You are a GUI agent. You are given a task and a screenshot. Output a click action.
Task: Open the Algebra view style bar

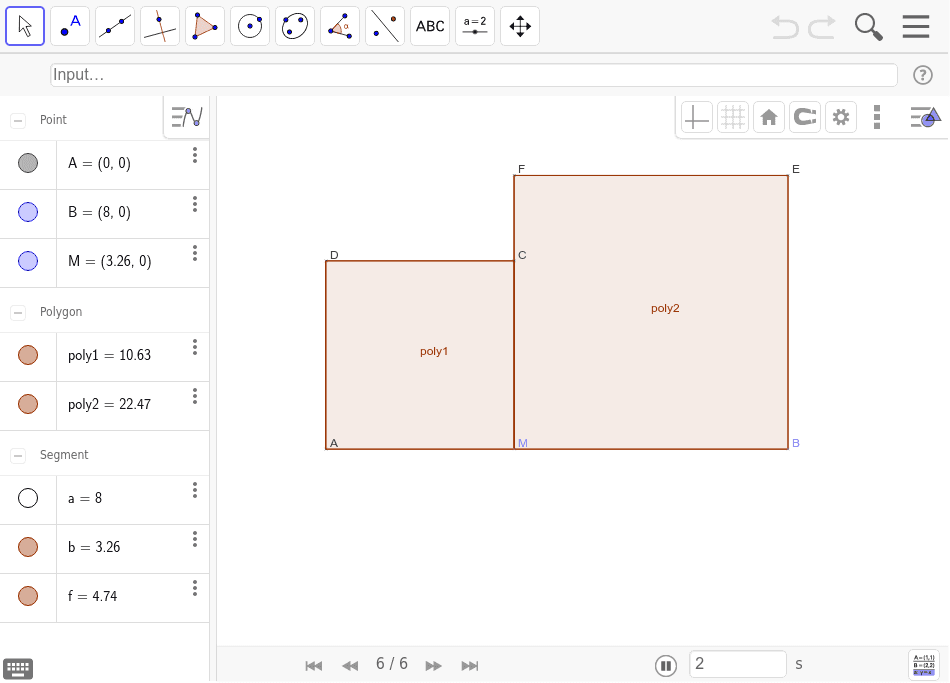tap(187, 117)
